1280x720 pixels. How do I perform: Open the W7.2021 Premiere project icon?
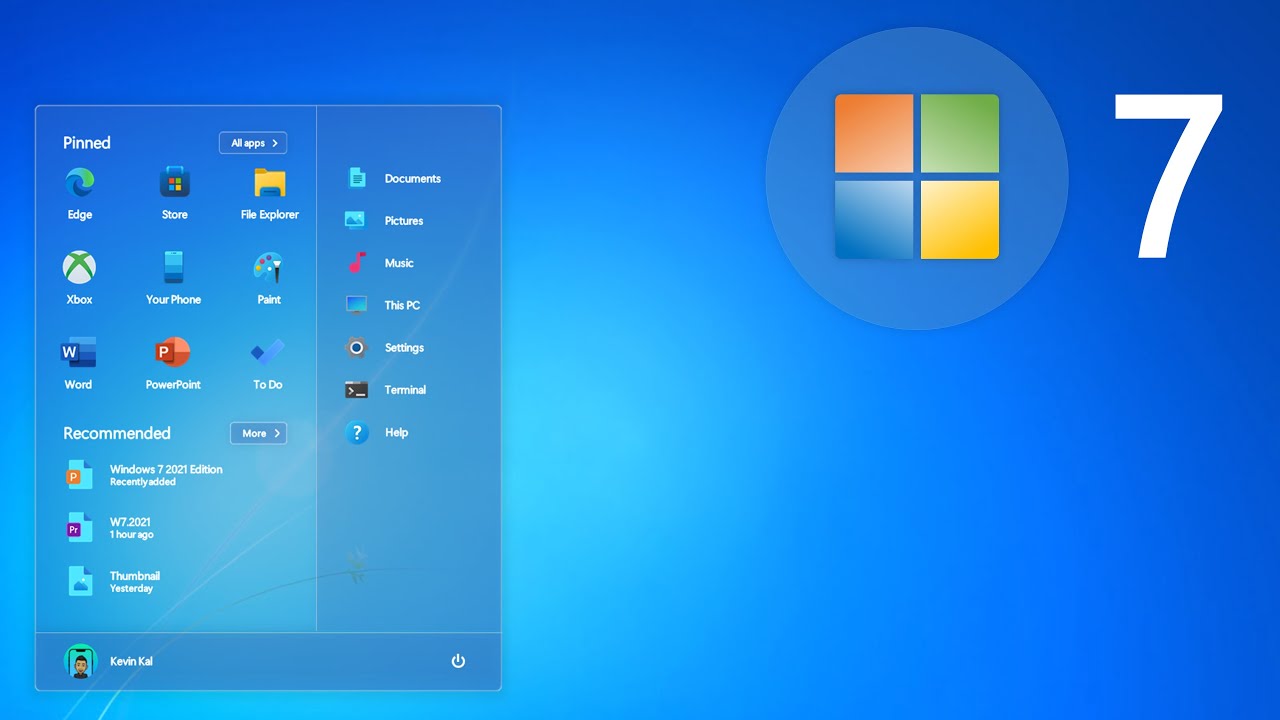point(79,528)
